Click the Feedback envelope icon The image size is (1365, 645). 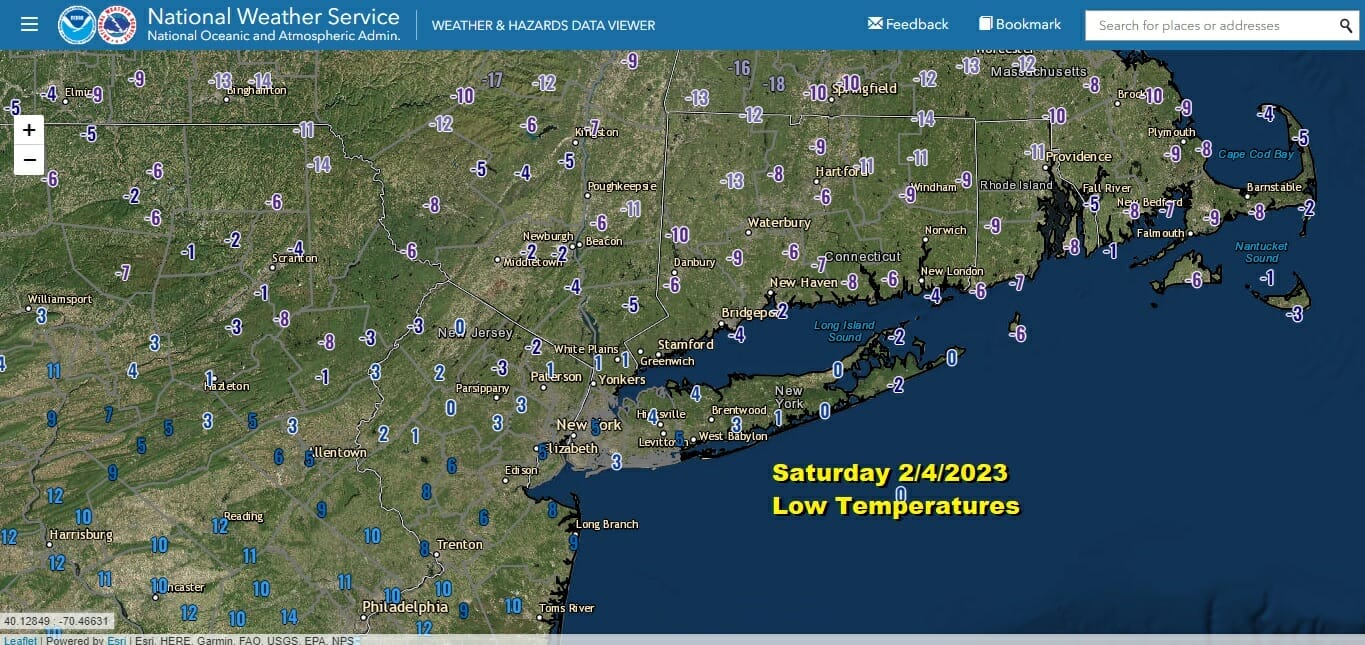coord(875,23)
